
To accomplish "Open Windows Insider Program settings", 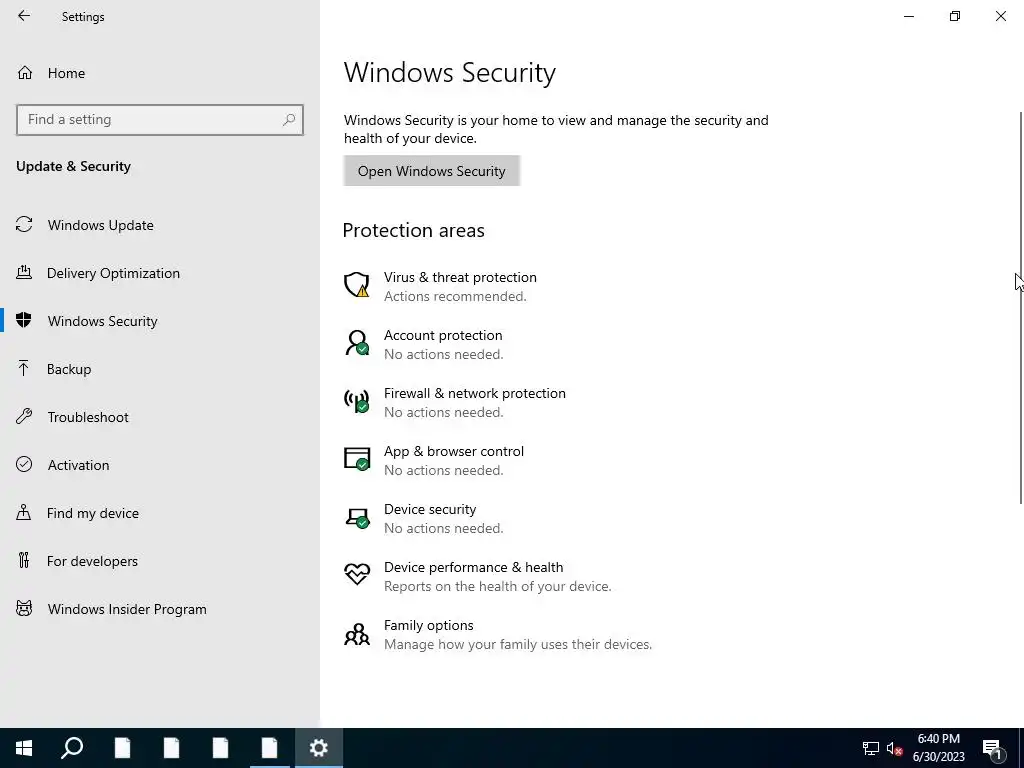I will pyautogui.click(x=127, y=609).
